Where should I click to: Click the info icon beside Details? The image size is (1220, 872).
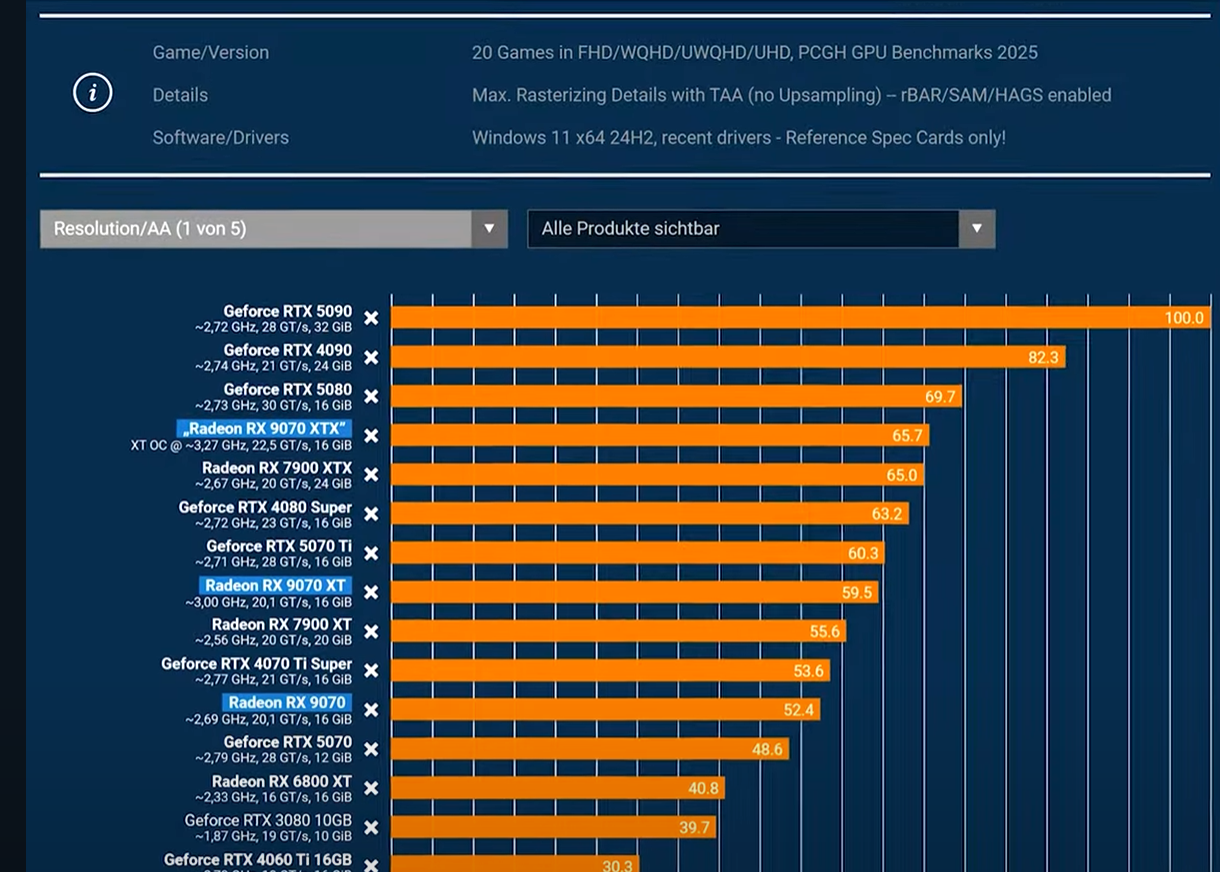(x=93, y=94)
